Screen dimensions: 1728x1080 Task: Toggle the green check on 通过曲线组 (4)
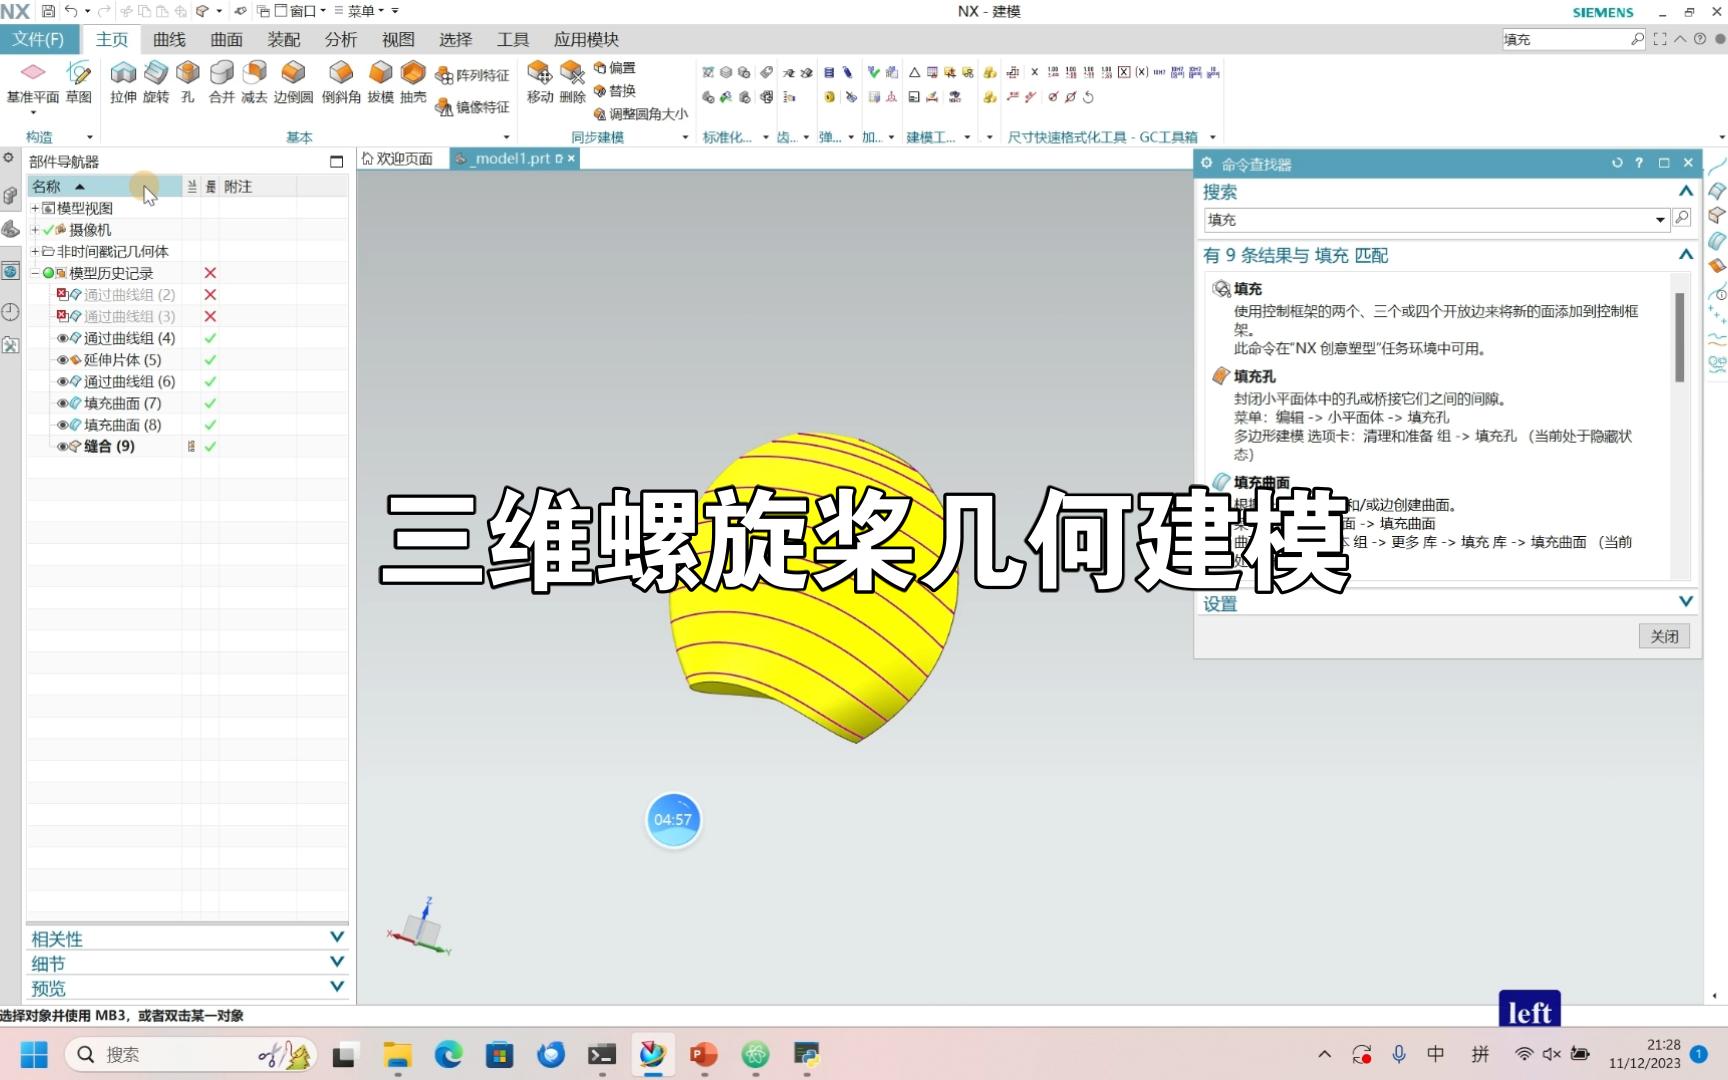(209, 337)
